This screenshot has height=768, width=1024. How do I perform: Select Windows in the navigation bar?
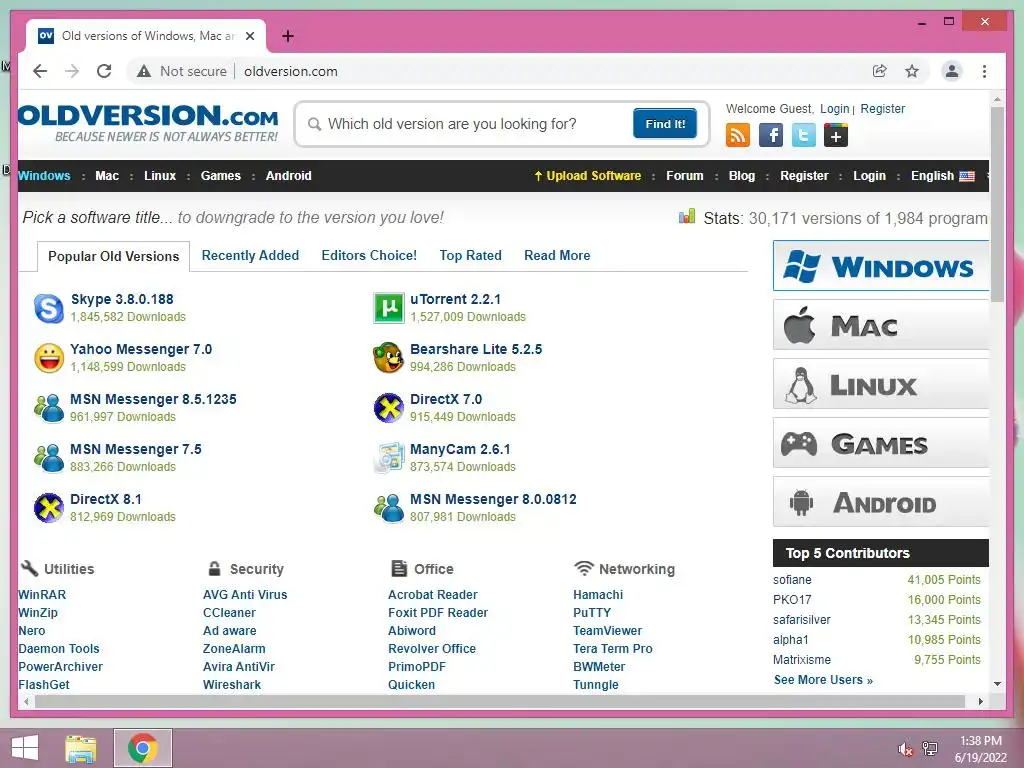click(x=44, y=176)
